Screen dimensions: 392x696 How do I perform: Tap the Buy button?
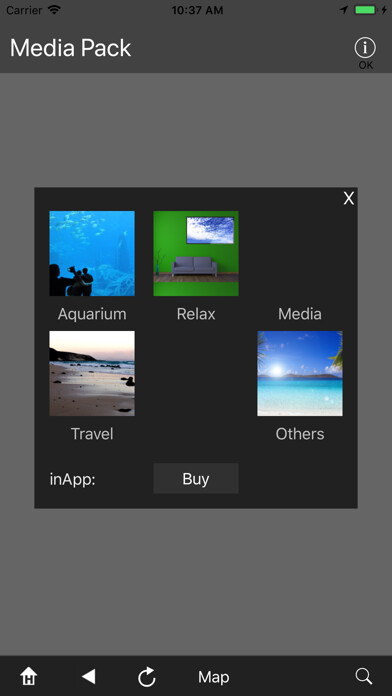pos(196,478)
